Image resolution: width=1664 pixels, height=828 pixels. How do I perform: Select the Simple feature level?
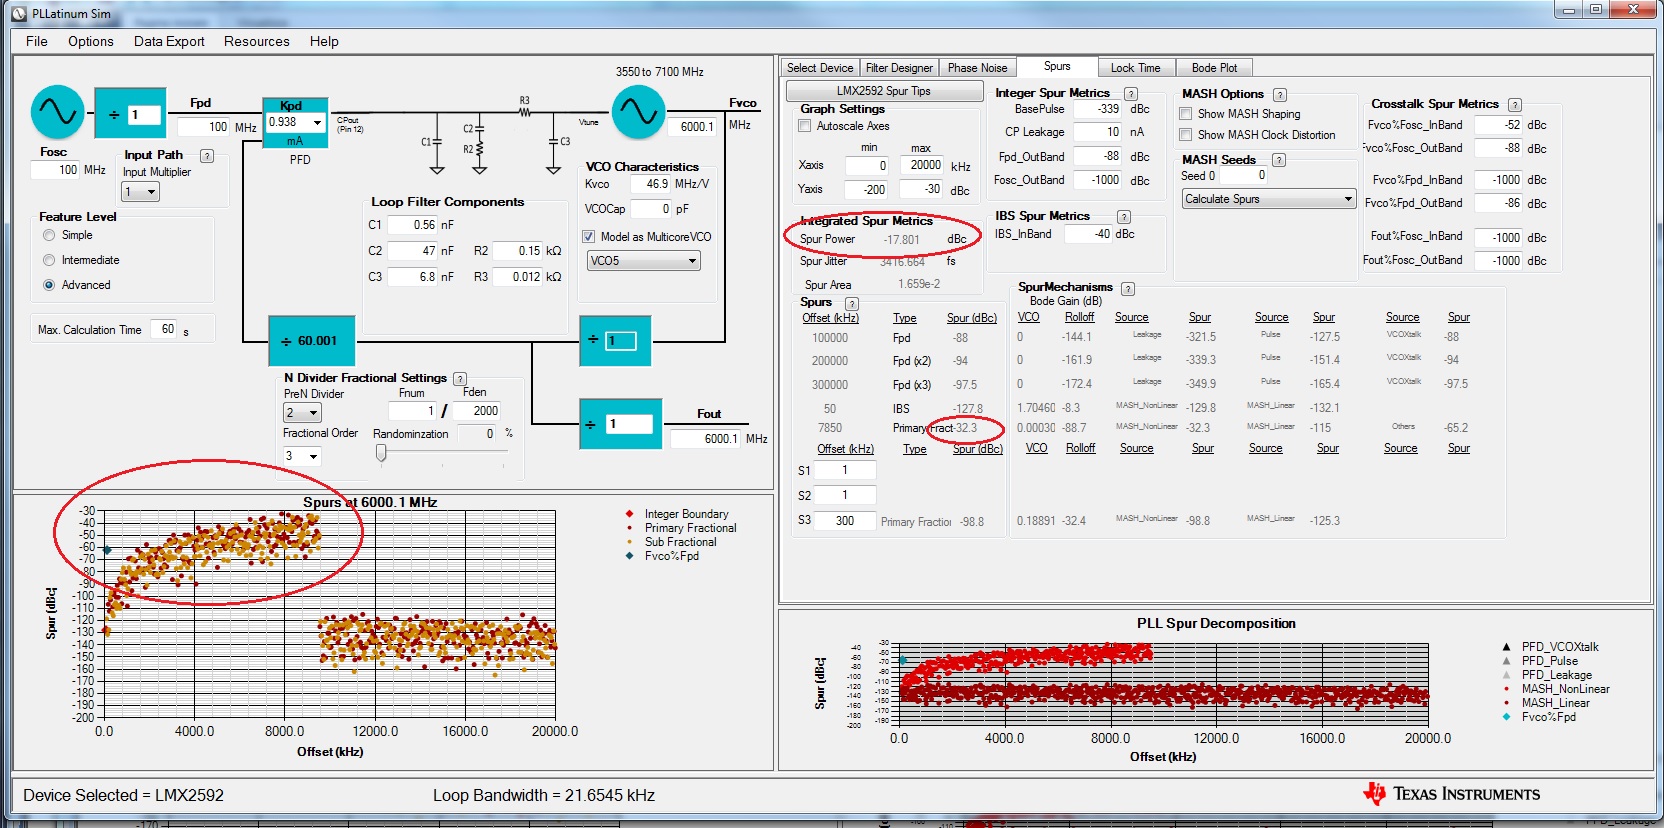pyautogui.click(x=49, y=235)
